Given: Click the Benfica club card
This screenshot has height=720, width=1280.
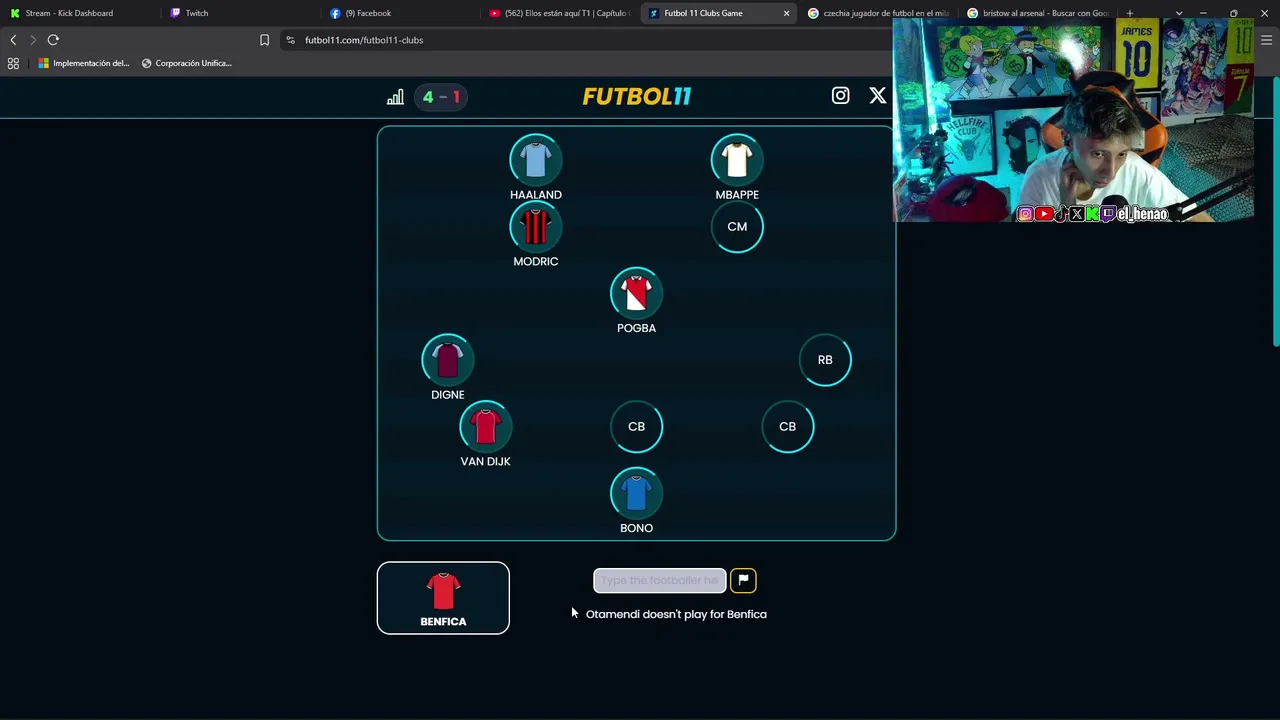Looking at the screenshot, I should coord(443,598).
